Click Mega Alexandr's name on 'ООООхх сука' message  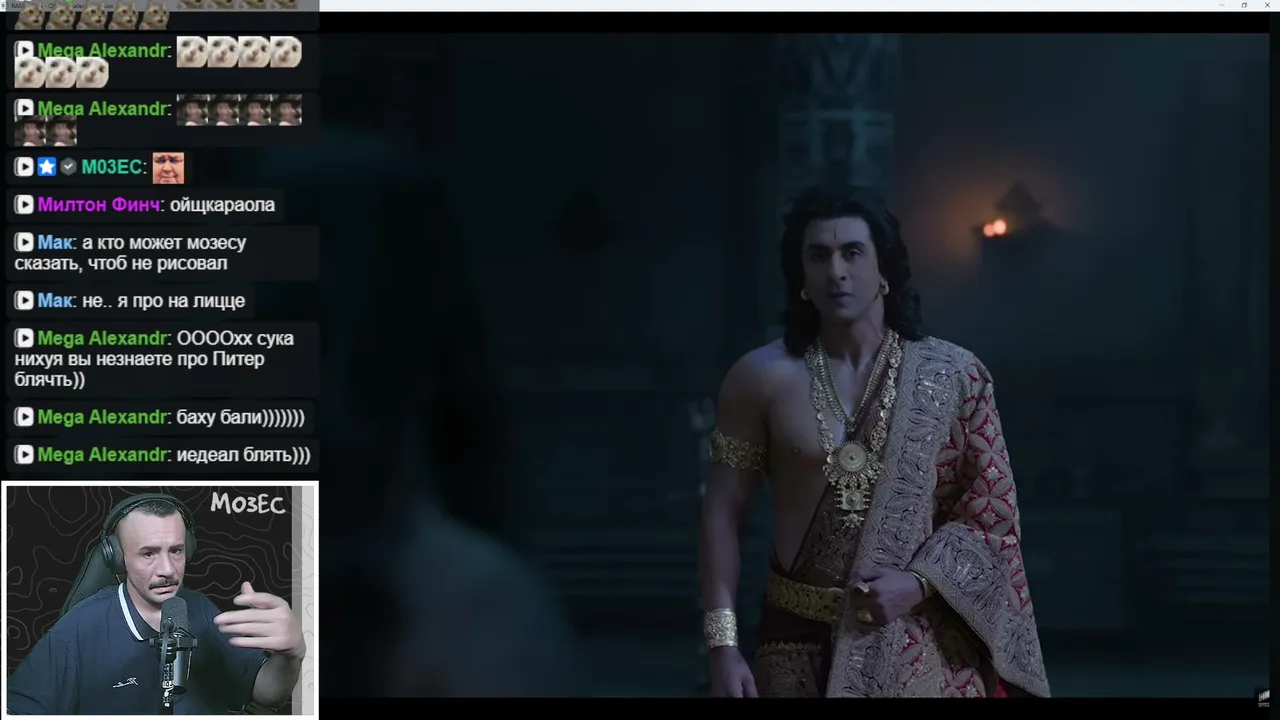[104, 338]
